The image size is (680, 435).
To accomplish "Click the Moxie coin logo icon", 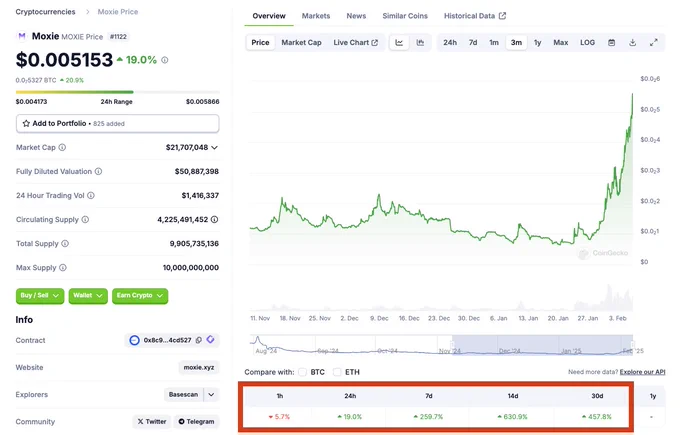I will click(x=21, y=36).
